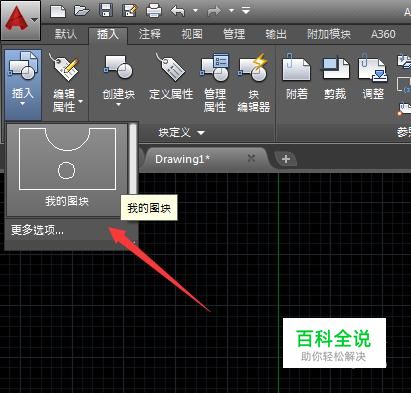411x393 pixels.
Task: Click the New drawing icon
Action: click(x=58, y=11)
